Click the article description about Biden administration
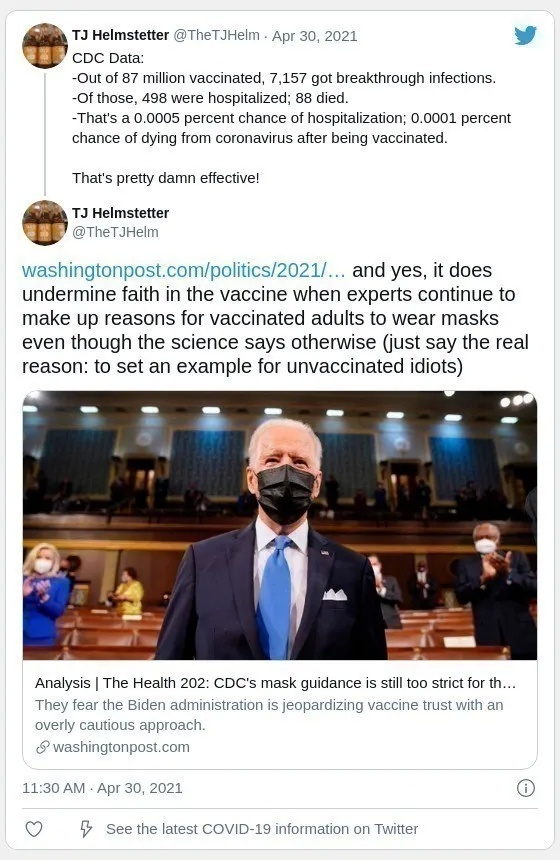This screenshot has height=860, width=560. [269, 715]
